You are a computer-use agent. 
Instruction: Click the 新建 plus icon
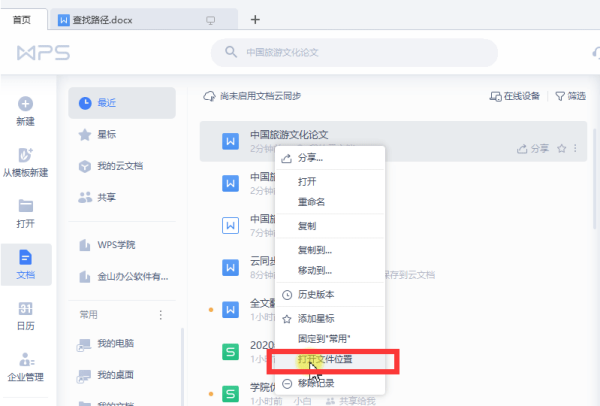(25, 104)
